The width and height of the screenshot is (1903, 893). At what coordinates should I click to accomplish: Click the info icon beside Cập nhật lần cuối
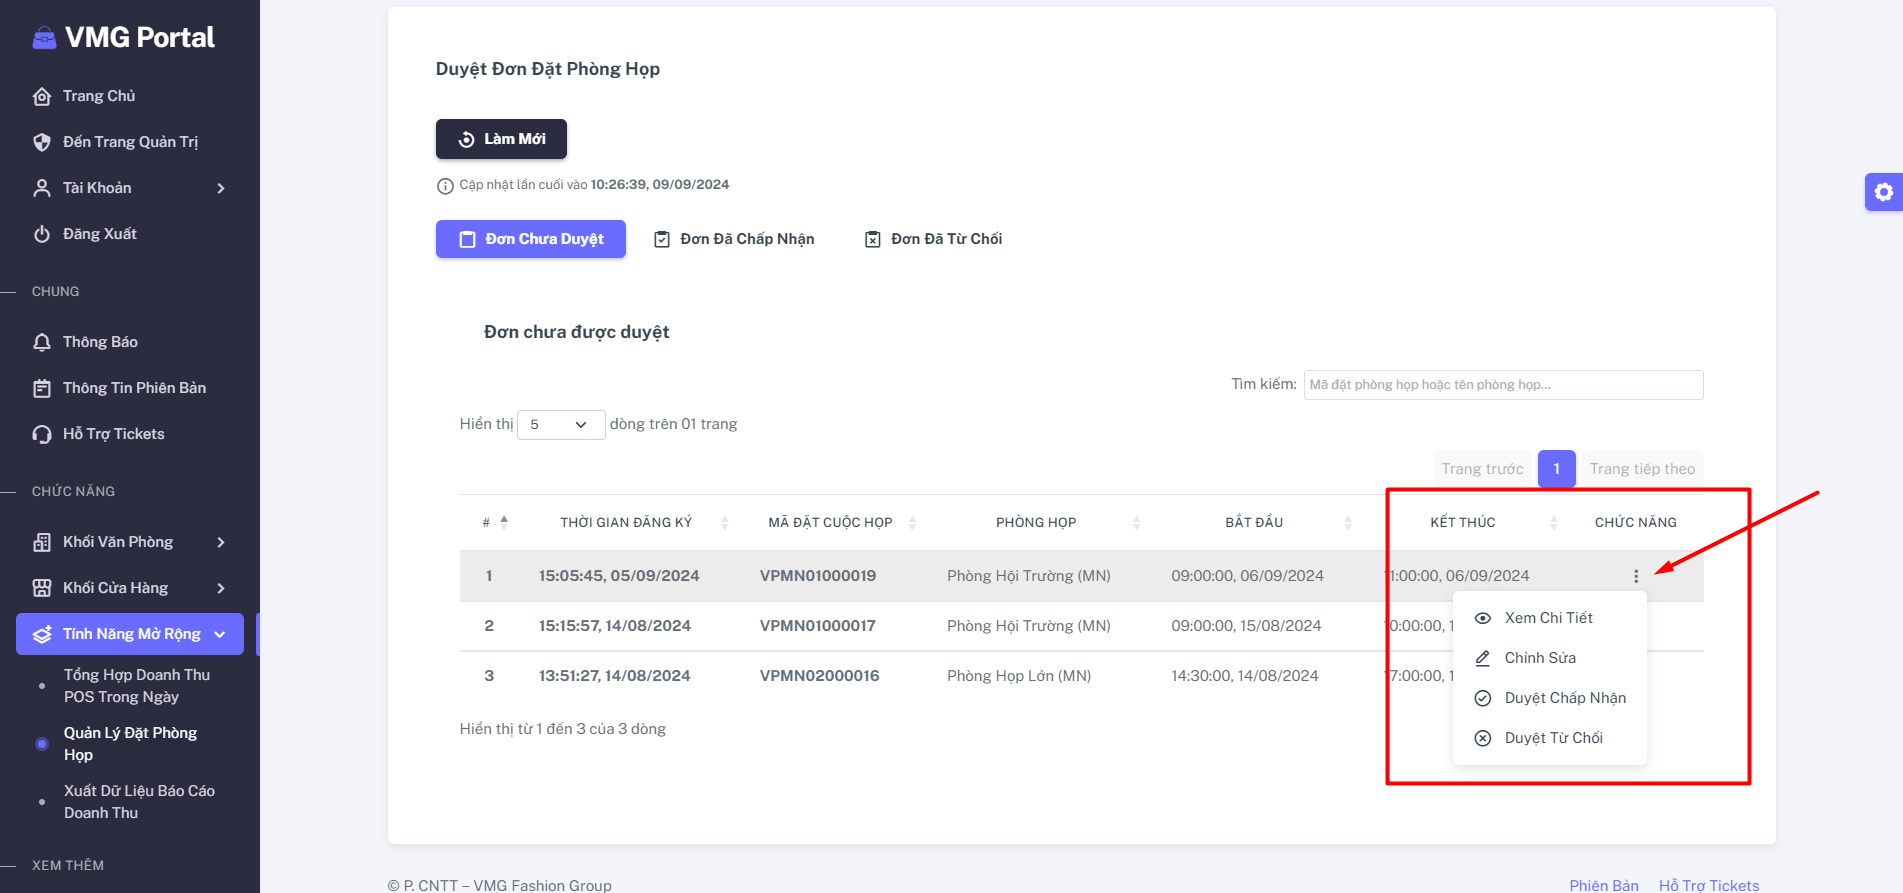pyautogui.click(x=445, y=186)
